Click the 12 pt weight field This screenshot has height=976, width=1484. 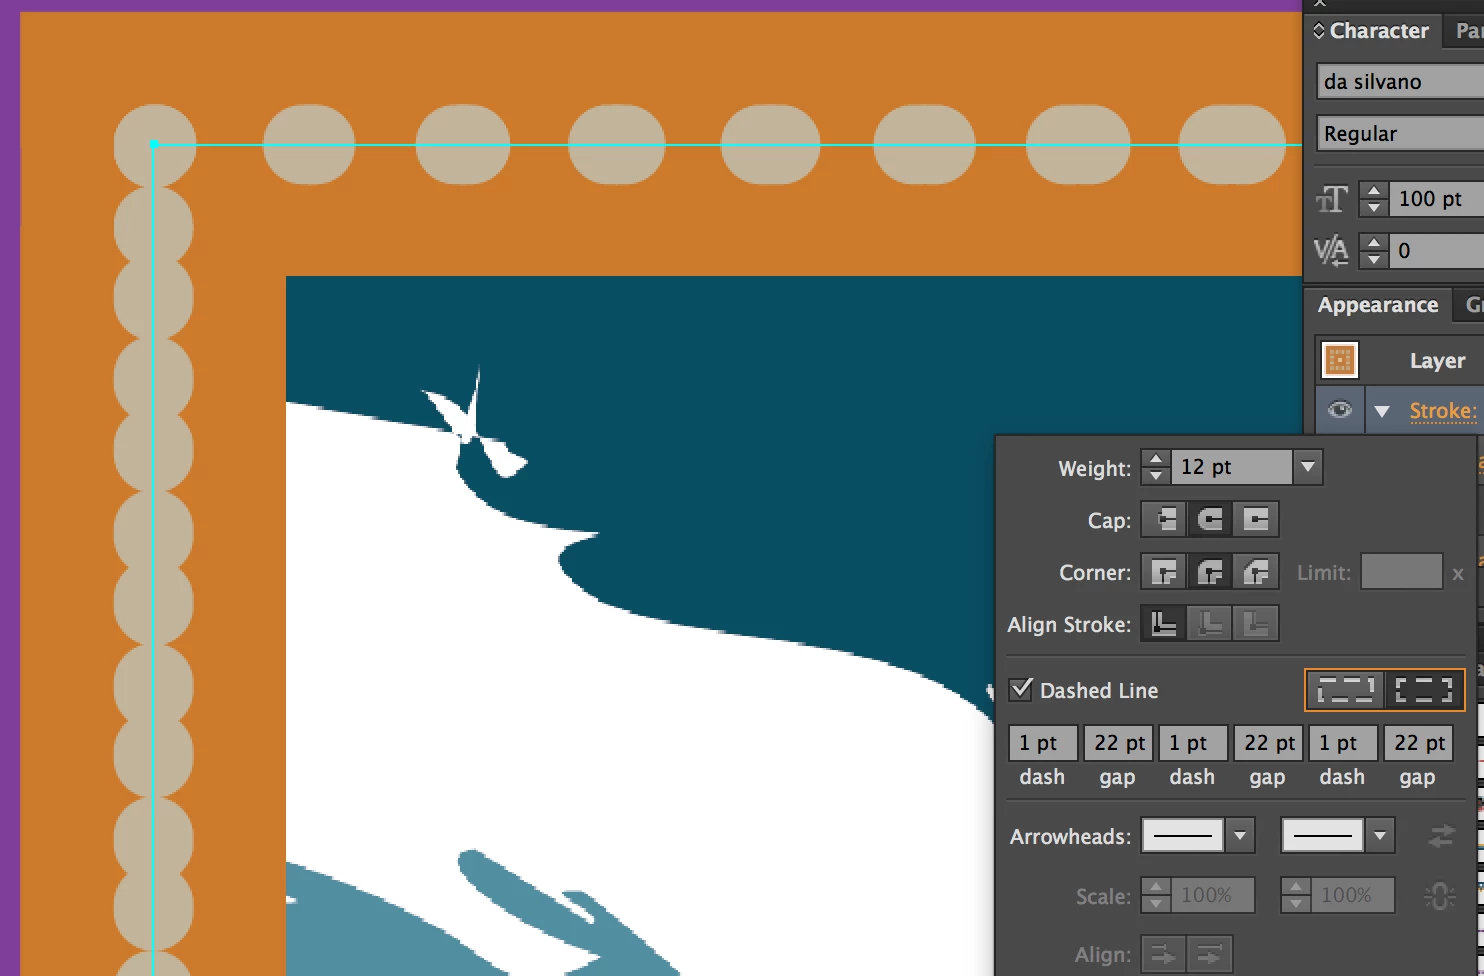[x=1232, y=467]
